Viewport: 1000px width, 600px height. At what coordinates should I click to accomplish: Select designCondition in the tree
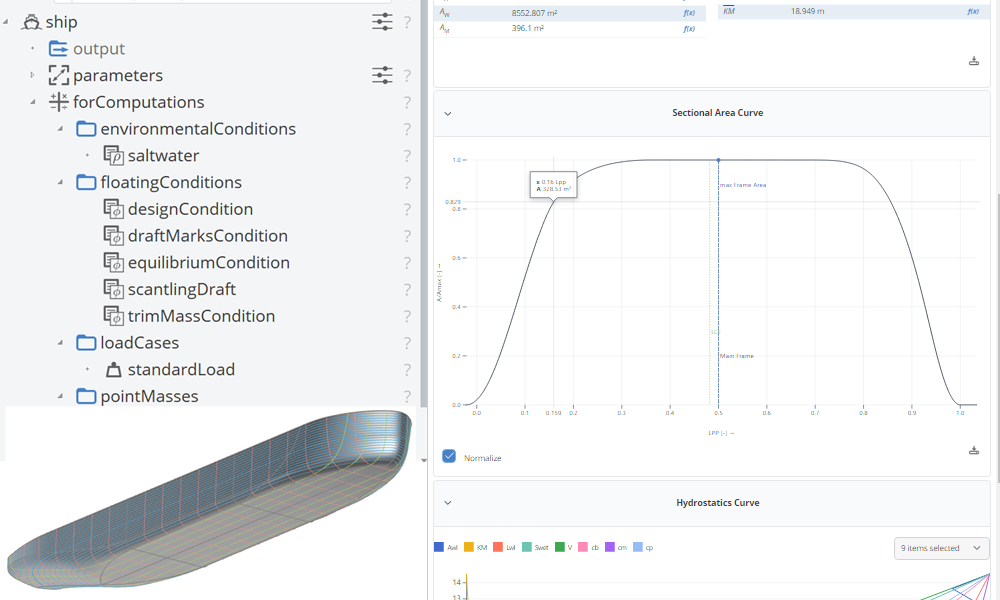[x=190, y=209]
